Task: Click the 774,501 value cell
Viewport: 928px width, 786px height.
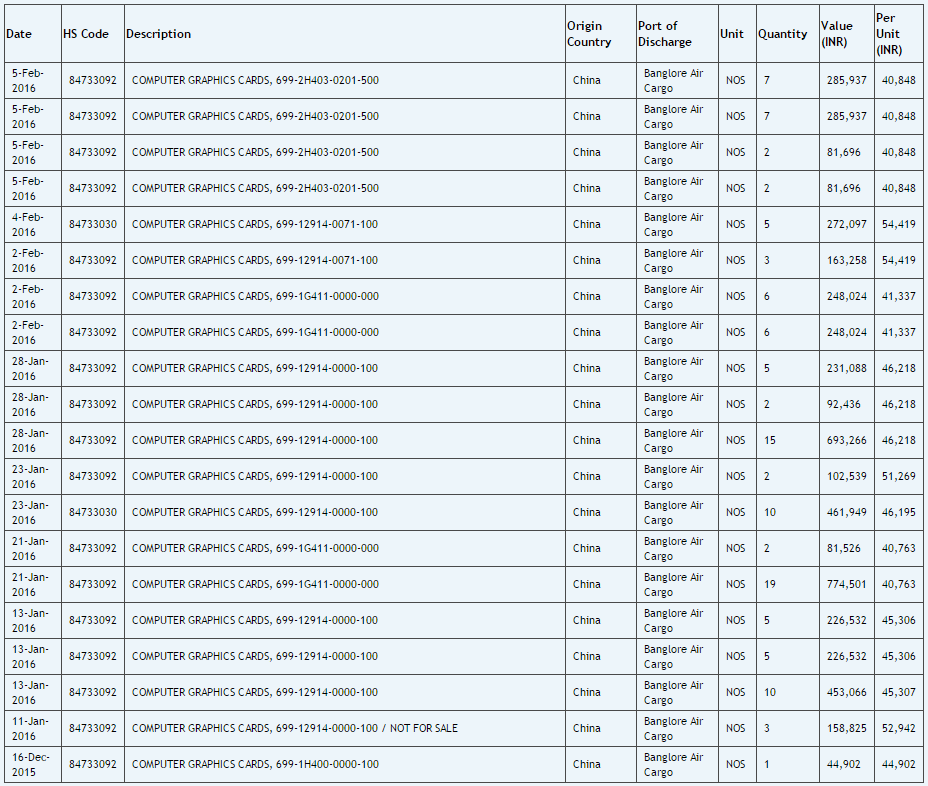Action: pyautogui.click(x=847, y=584)
